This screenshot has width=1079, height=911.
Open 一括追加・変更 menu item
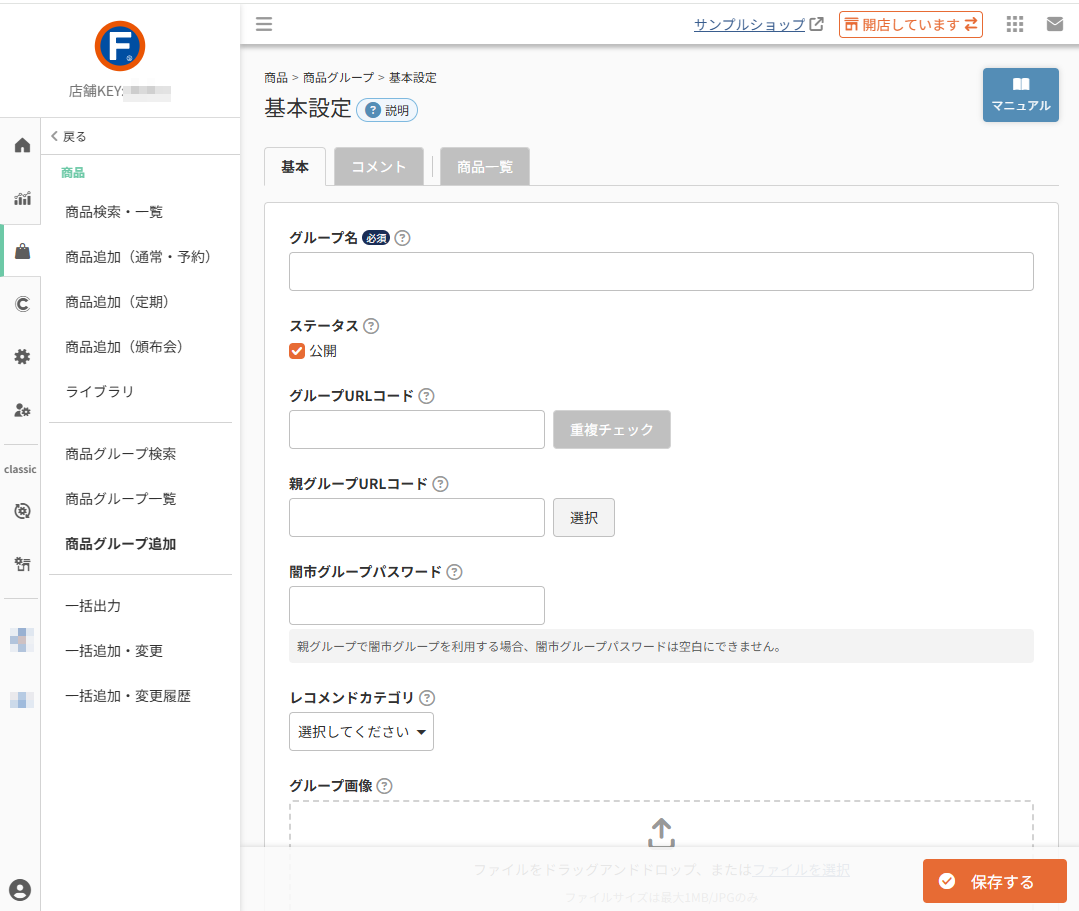114,651
